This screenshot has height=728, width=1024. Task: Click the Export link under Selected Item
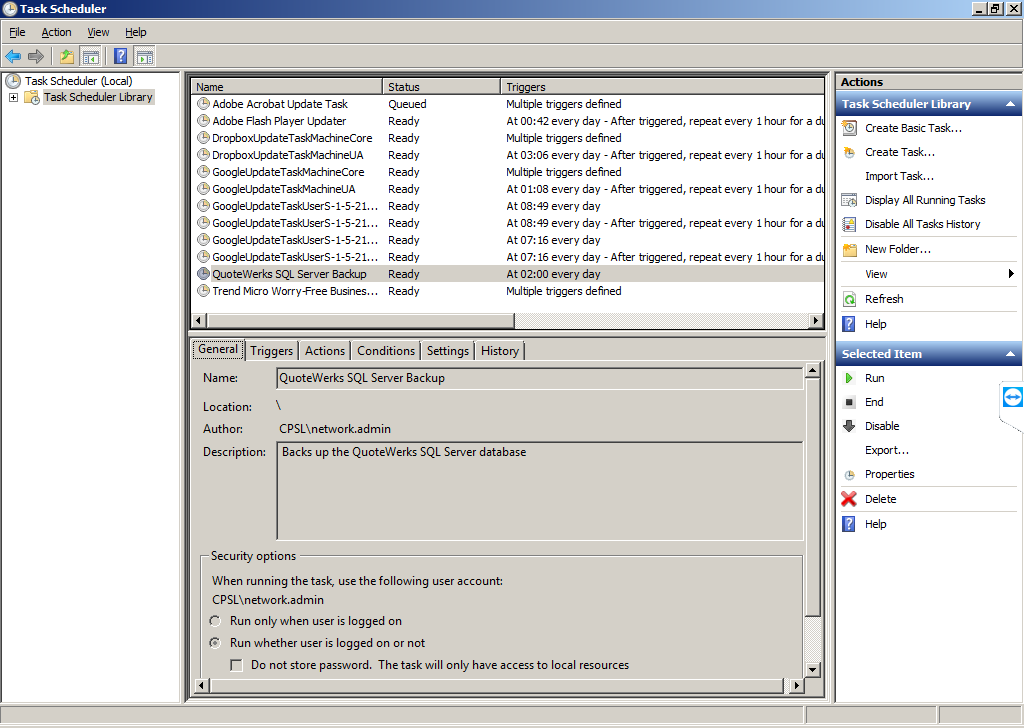(887, 450)
